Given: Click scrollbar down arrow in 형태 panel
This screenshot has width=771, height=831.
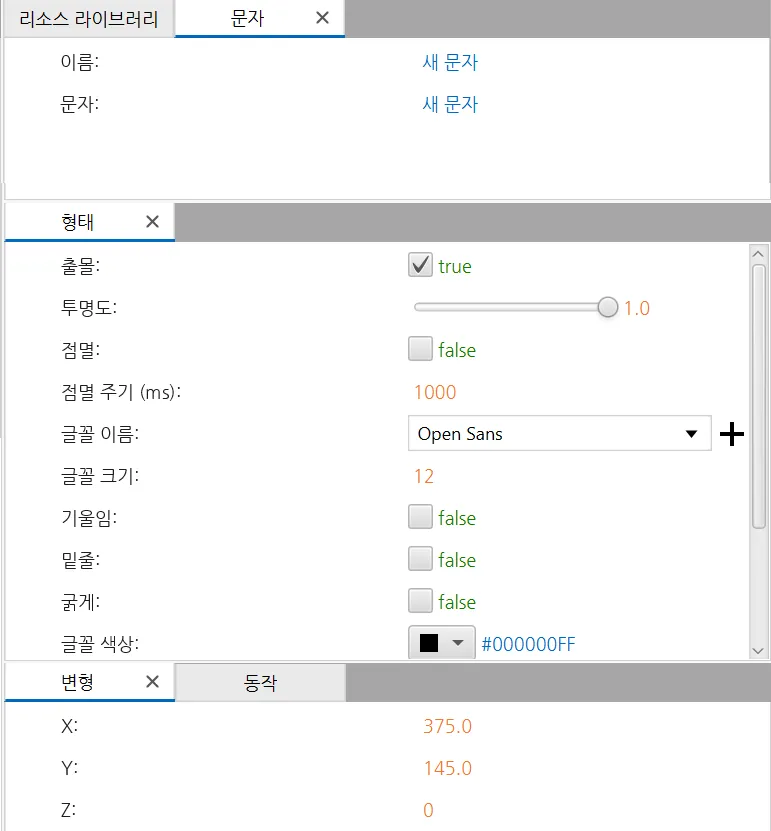Looking at the screenshot, I should [758, 651].
